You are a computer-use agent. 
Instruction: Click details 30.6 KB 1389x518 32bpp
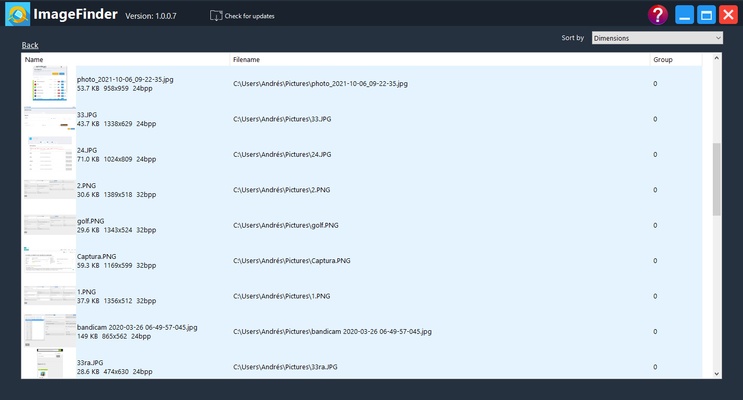click(116, 194)
